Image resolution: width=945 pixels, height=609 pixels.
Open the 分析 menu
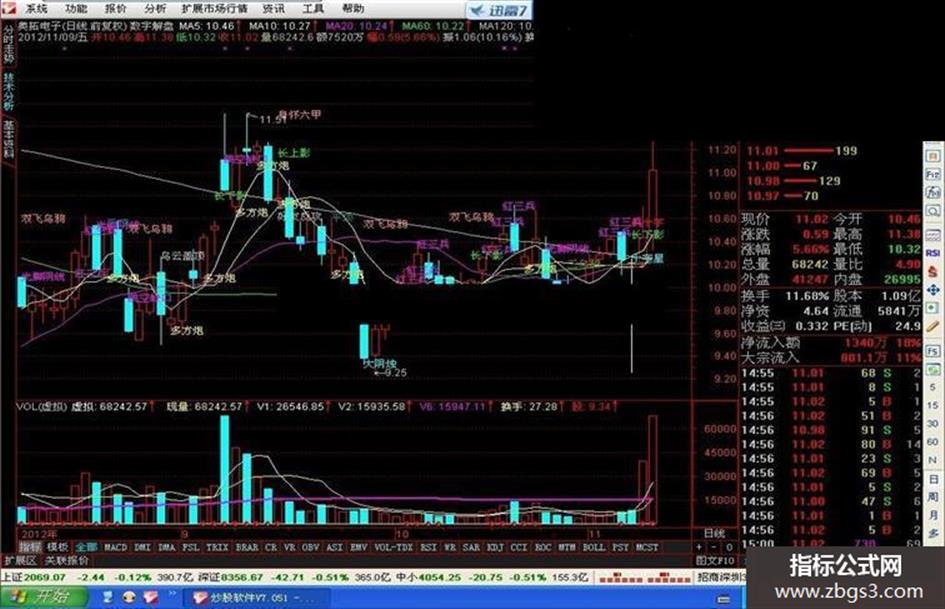click(155, 8)
